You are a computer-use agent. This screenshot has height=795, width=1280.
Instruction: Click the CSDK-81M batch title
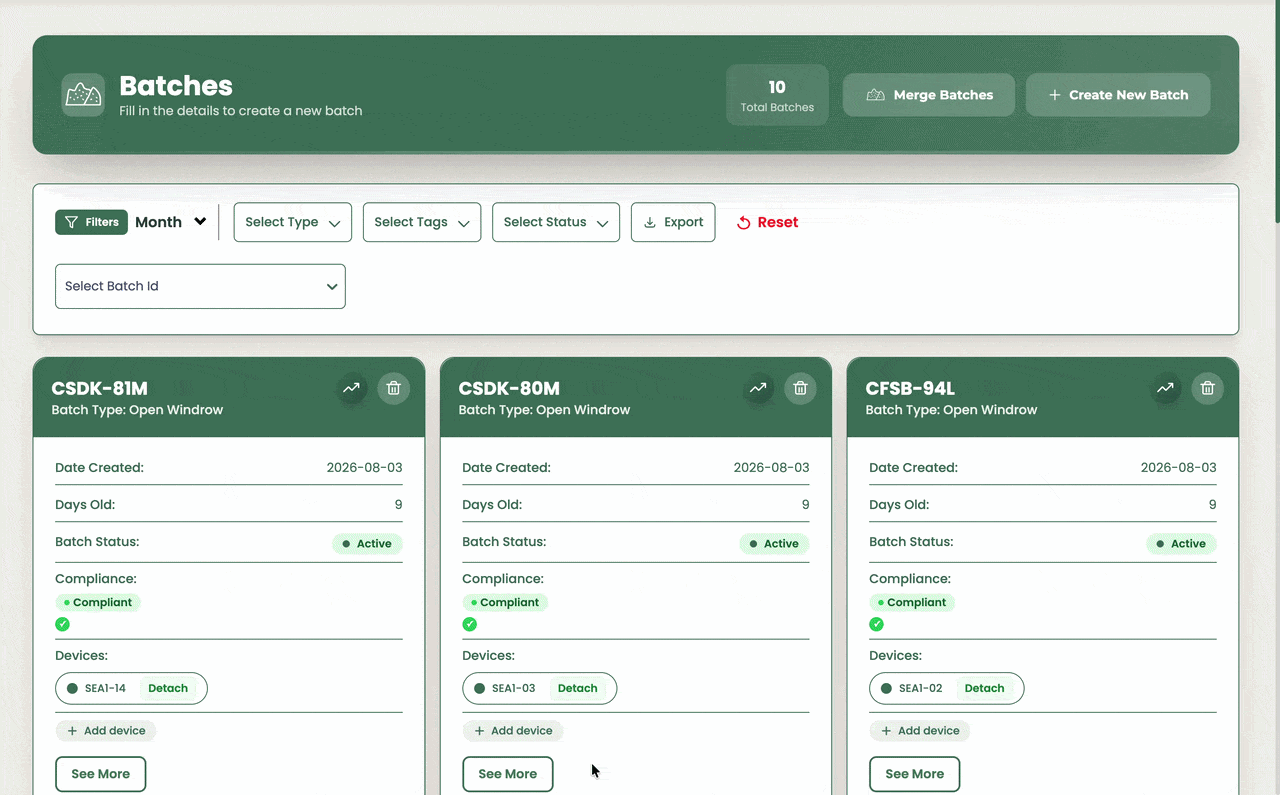click(100, 388)
